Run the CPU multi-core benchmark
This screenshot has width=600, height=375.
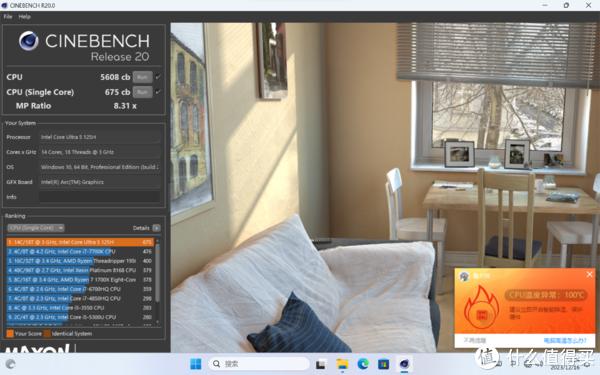(142, 77)
